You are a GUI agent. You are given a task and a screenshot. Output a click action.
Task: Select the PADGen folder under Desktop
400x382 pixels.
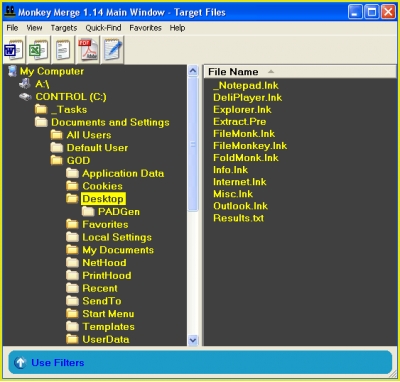[119, 212]
